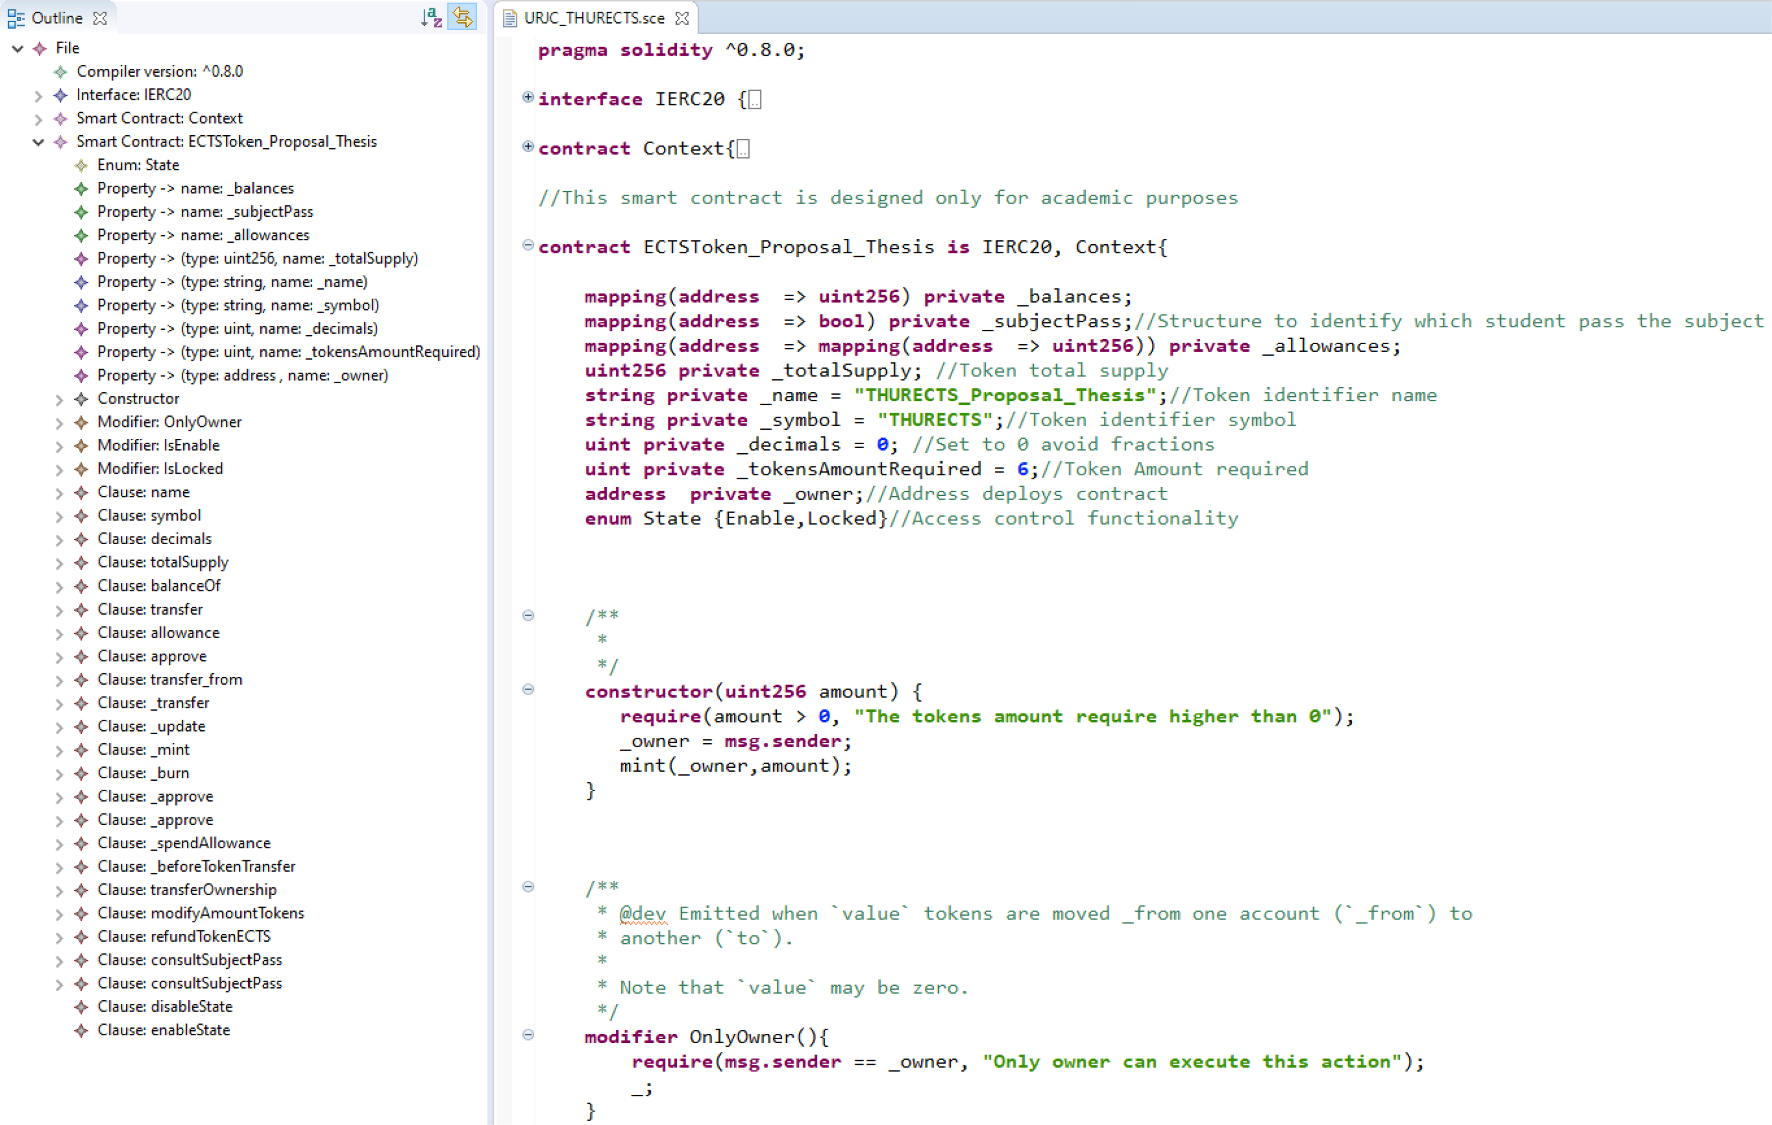Select Clause: transferOwnership in the outline

(186, 890)
